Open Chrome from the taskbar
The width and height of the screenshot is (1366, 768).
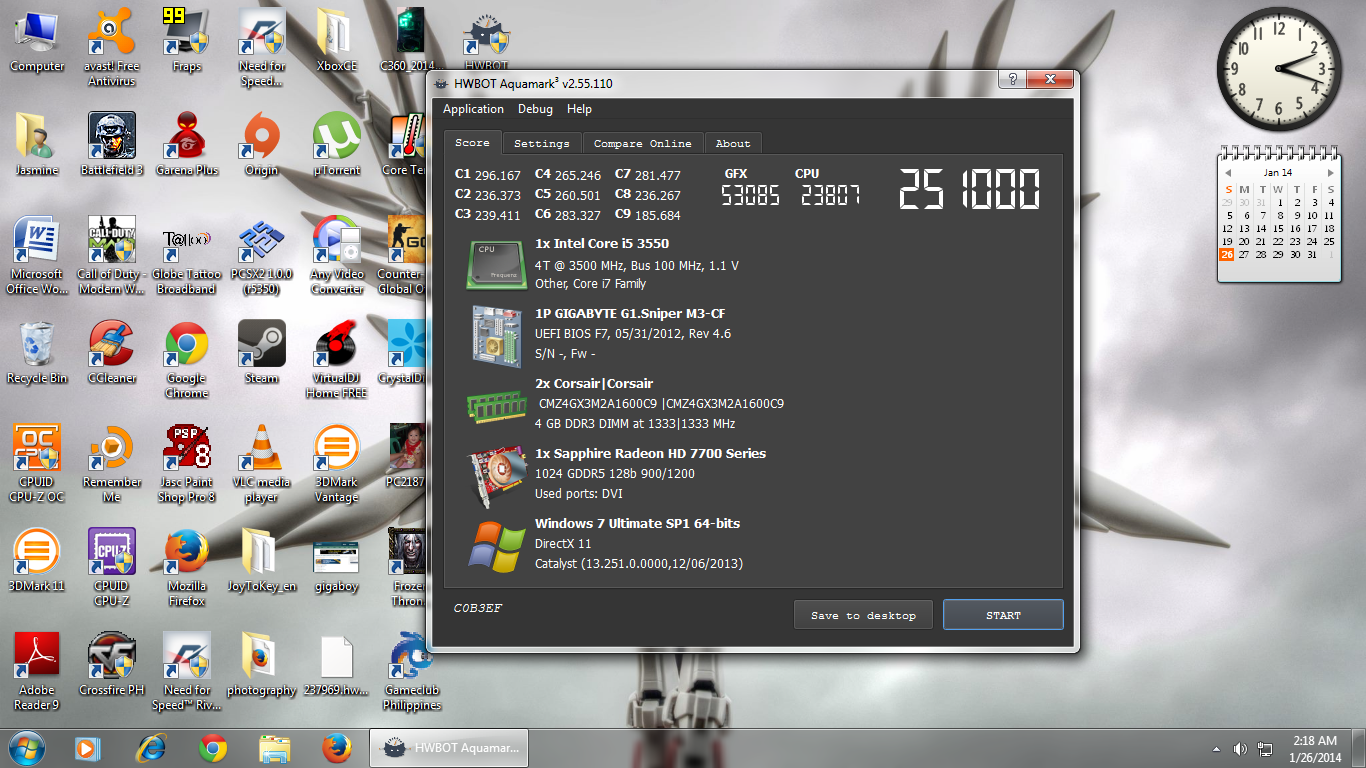(212, 747)
